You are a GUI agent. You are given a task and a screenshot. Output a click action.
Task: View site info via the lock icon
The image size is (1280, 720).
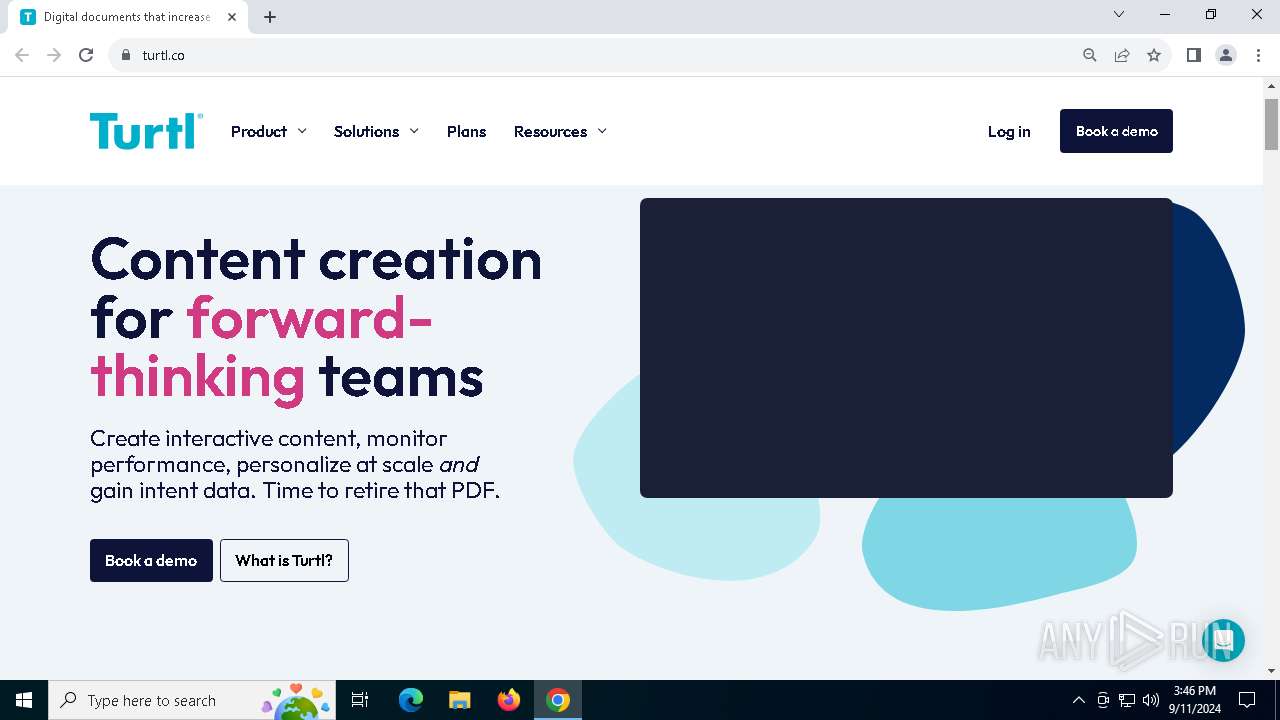click(x=126, y=55)
